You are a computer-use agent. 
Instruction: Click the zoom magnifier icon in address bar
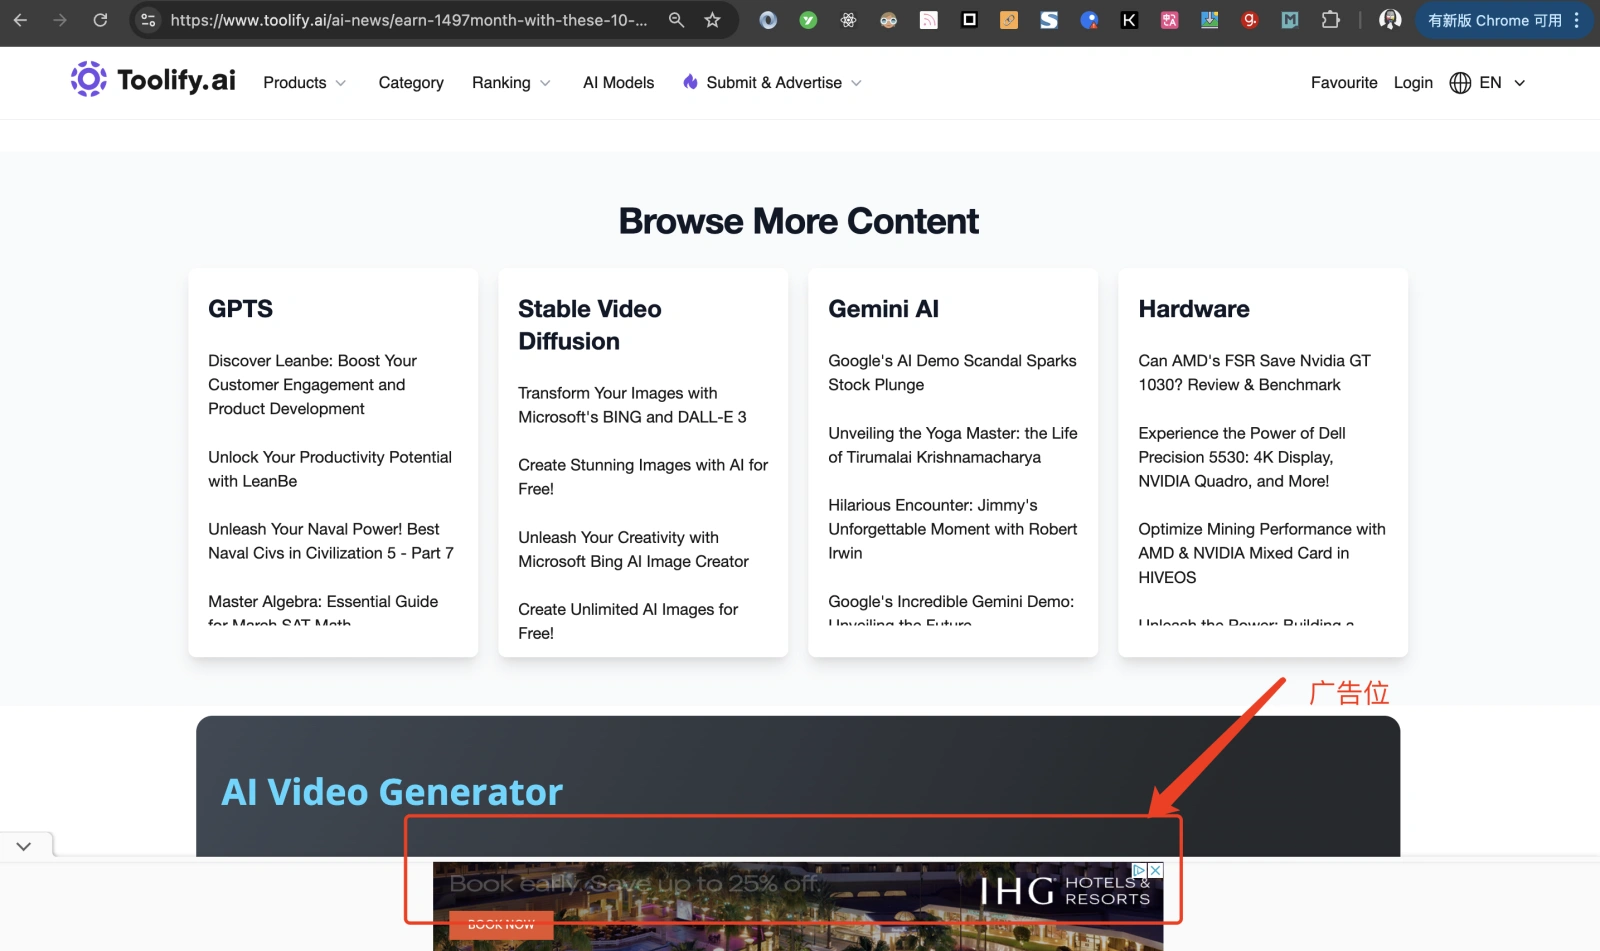pyautogui.click(x=677, y=20)
